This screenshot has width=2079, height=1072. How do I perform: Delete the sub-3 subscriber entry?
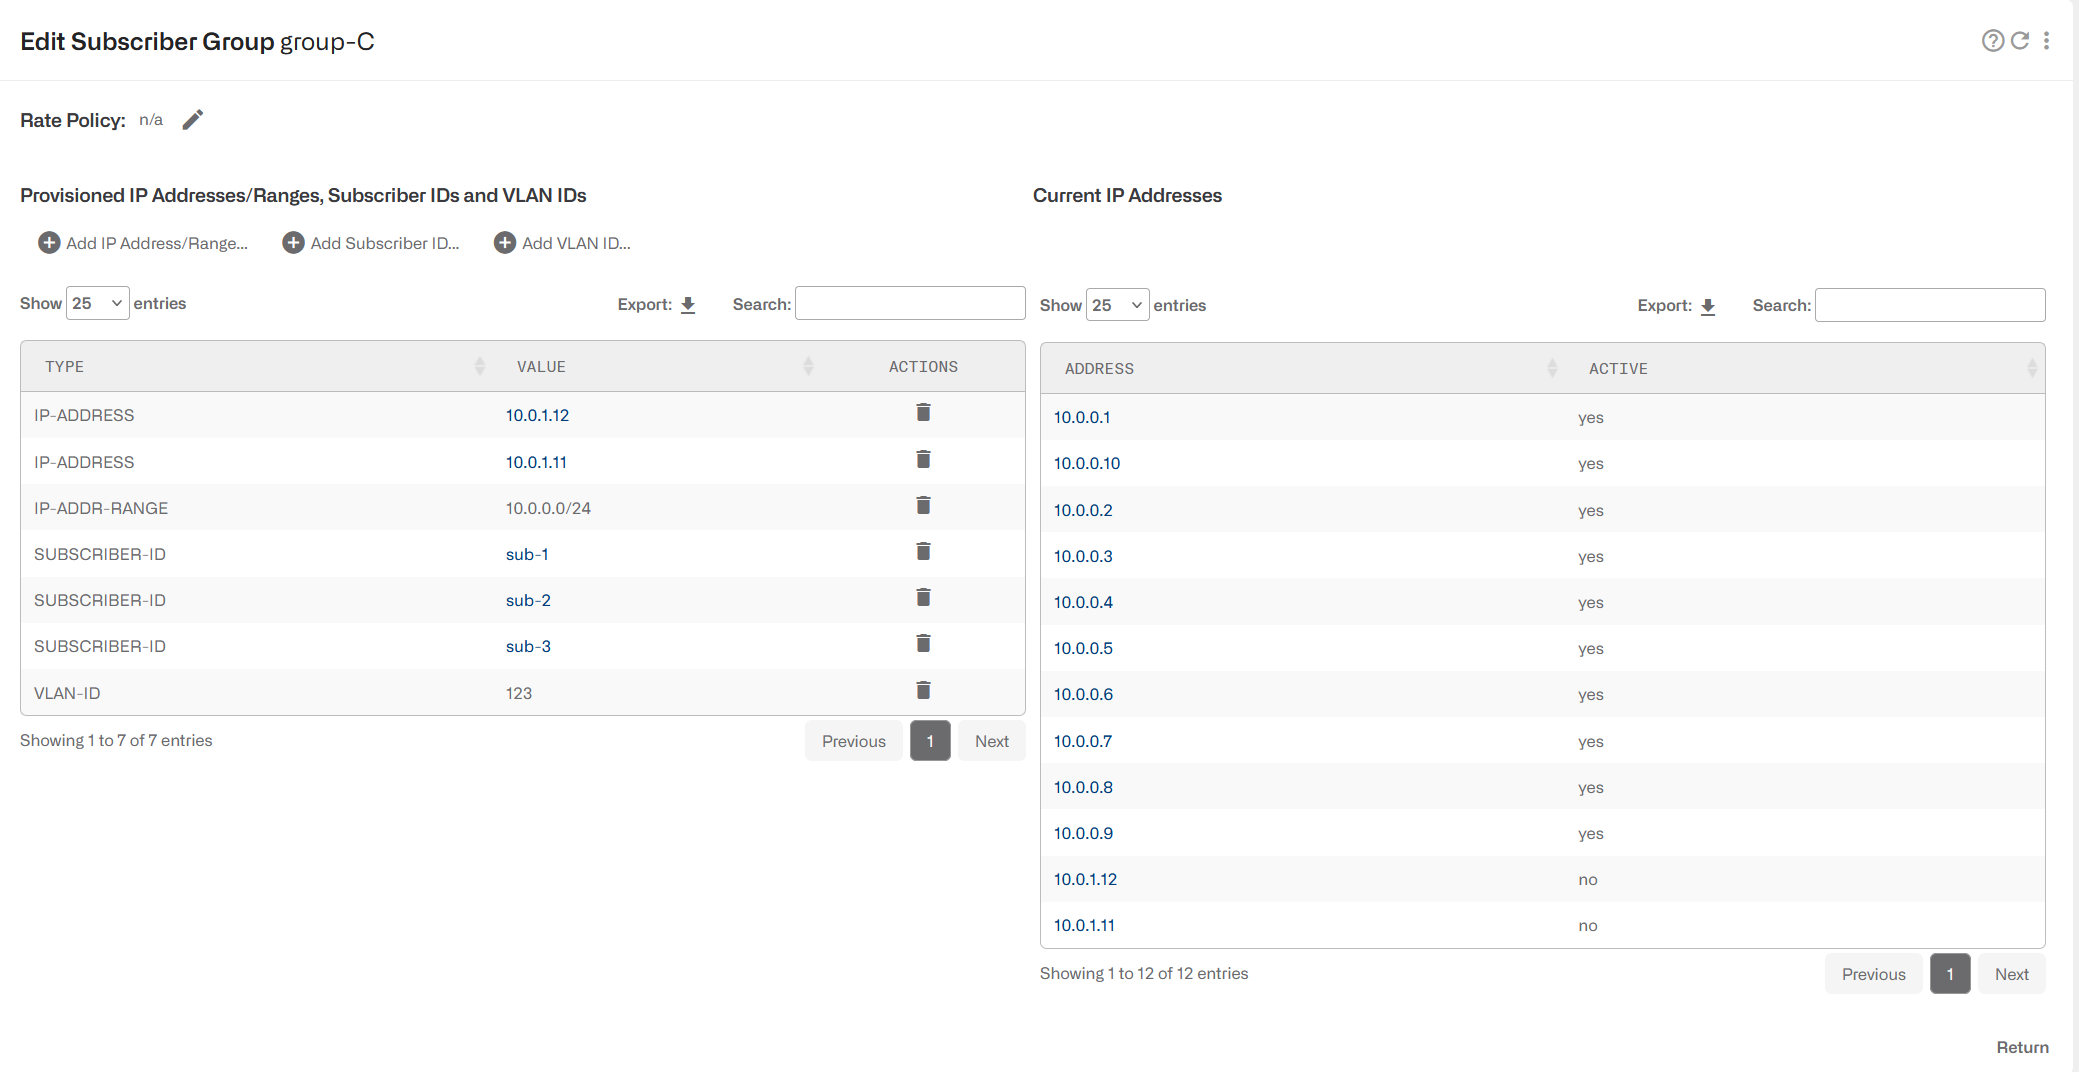923,644
